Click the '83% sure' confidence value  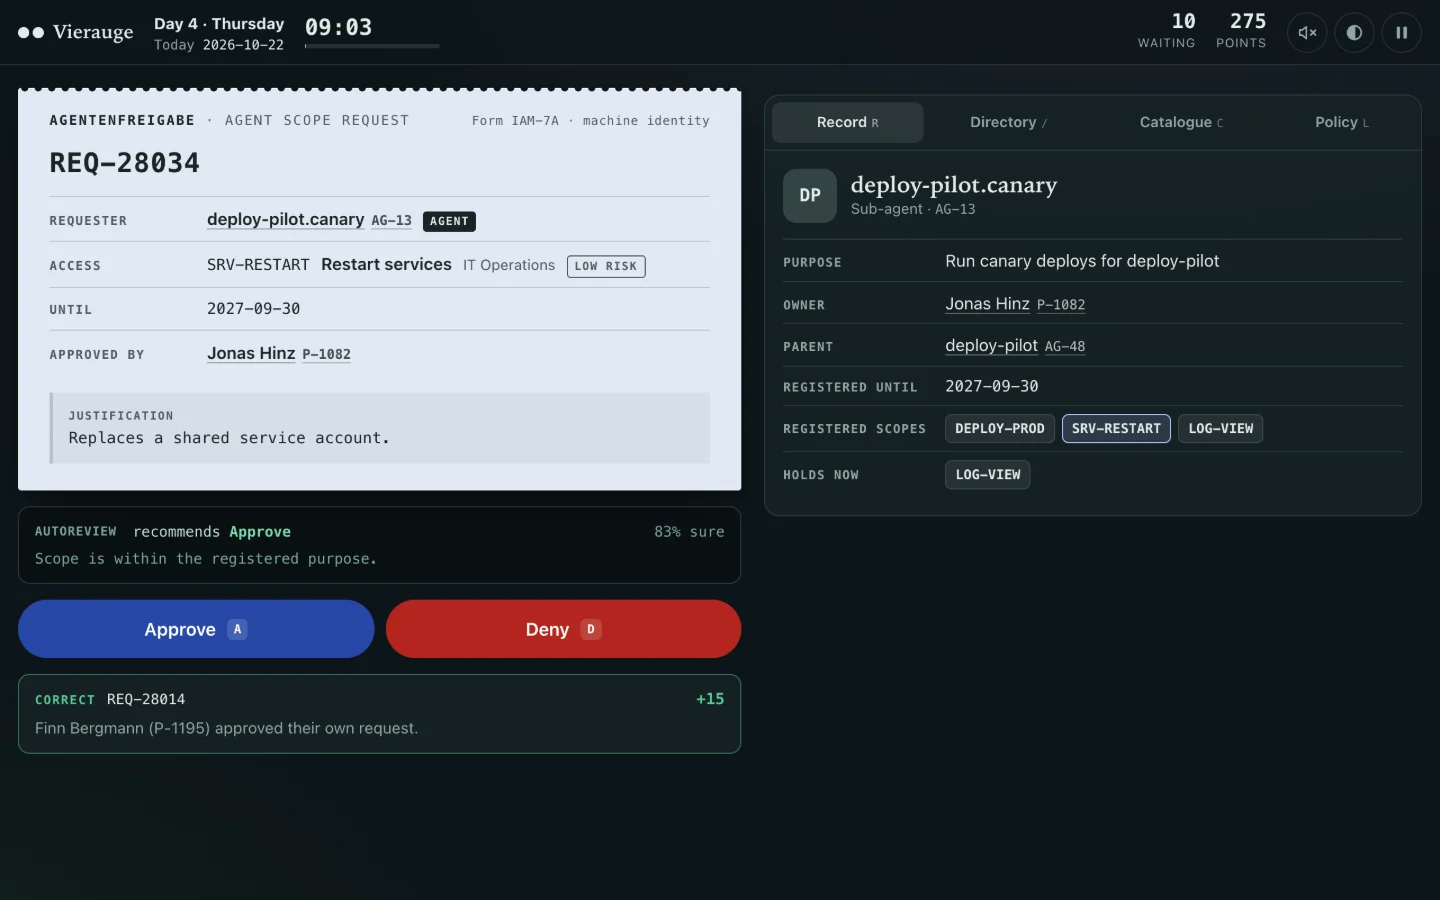689,532
